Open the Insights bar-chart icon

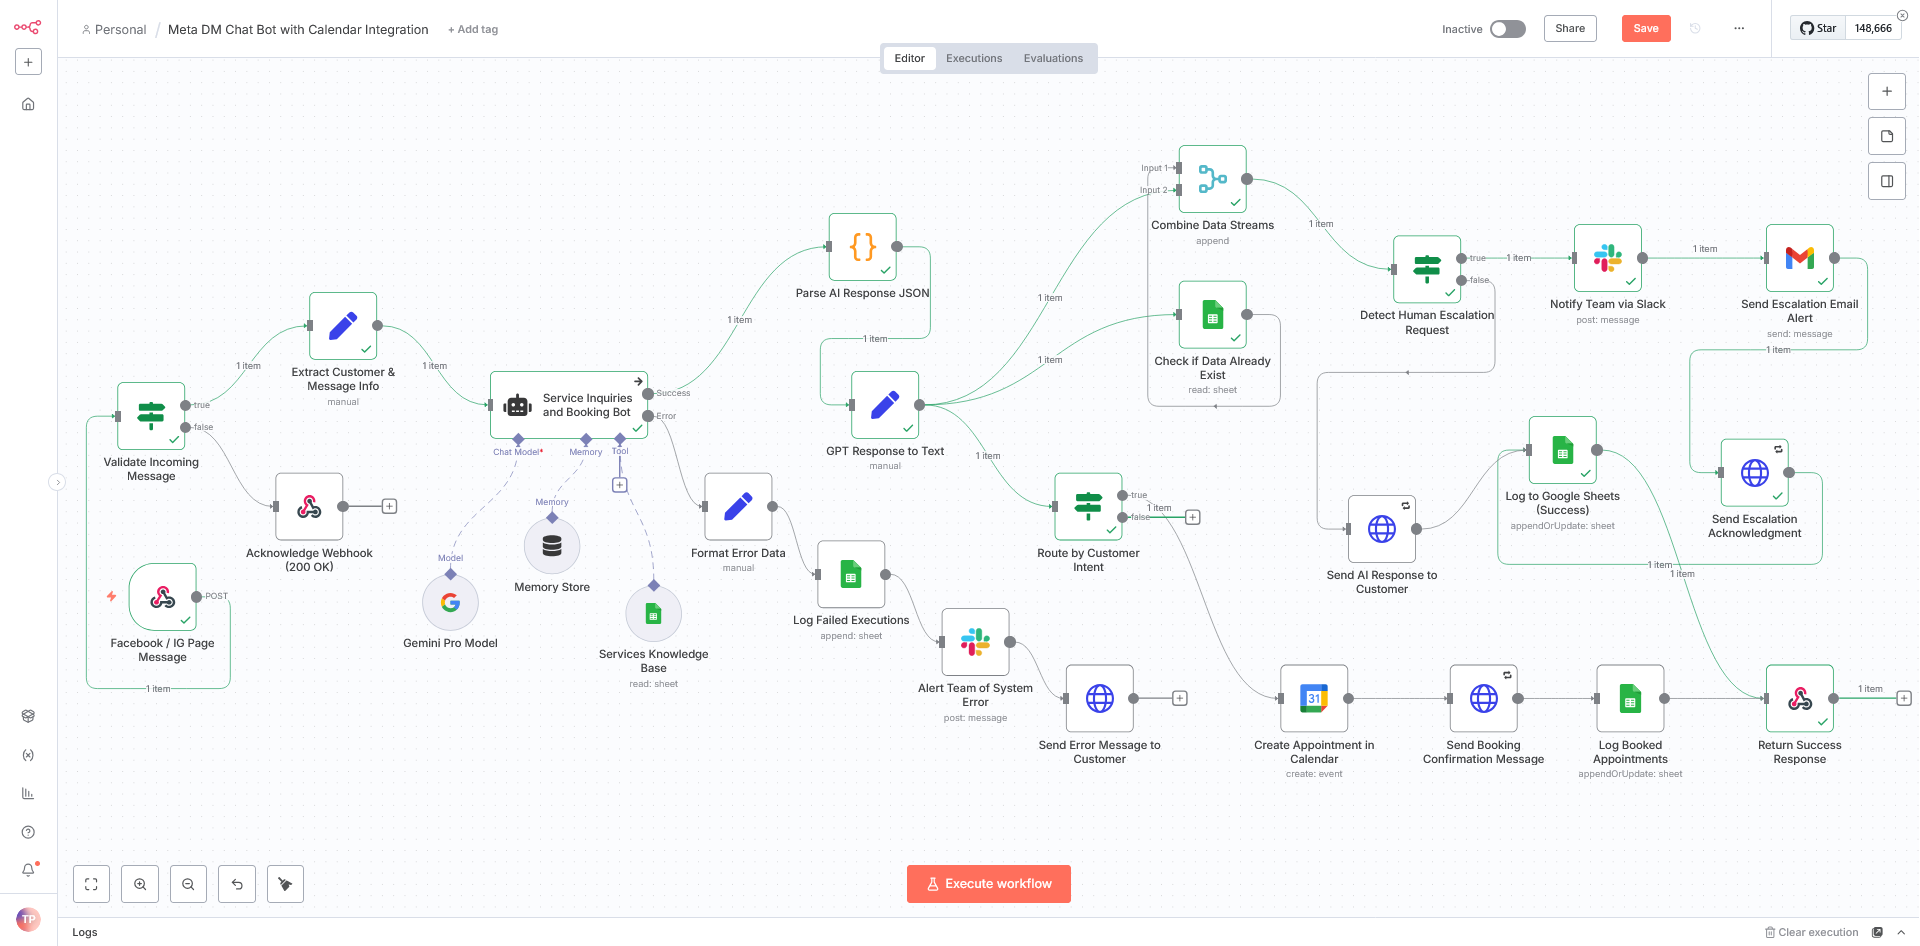pos(28,793)
